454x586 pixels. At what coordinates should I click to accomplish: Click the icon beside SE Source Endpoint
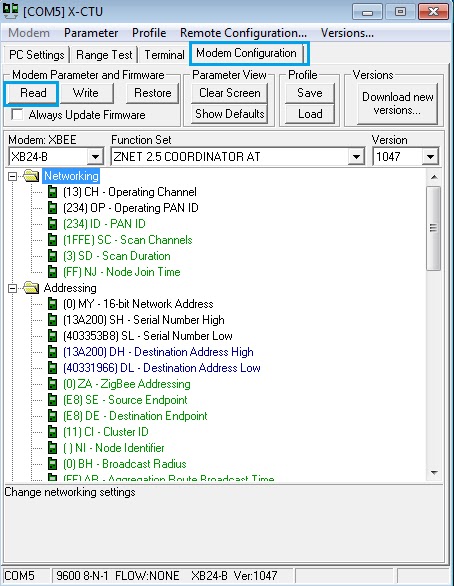53,400
